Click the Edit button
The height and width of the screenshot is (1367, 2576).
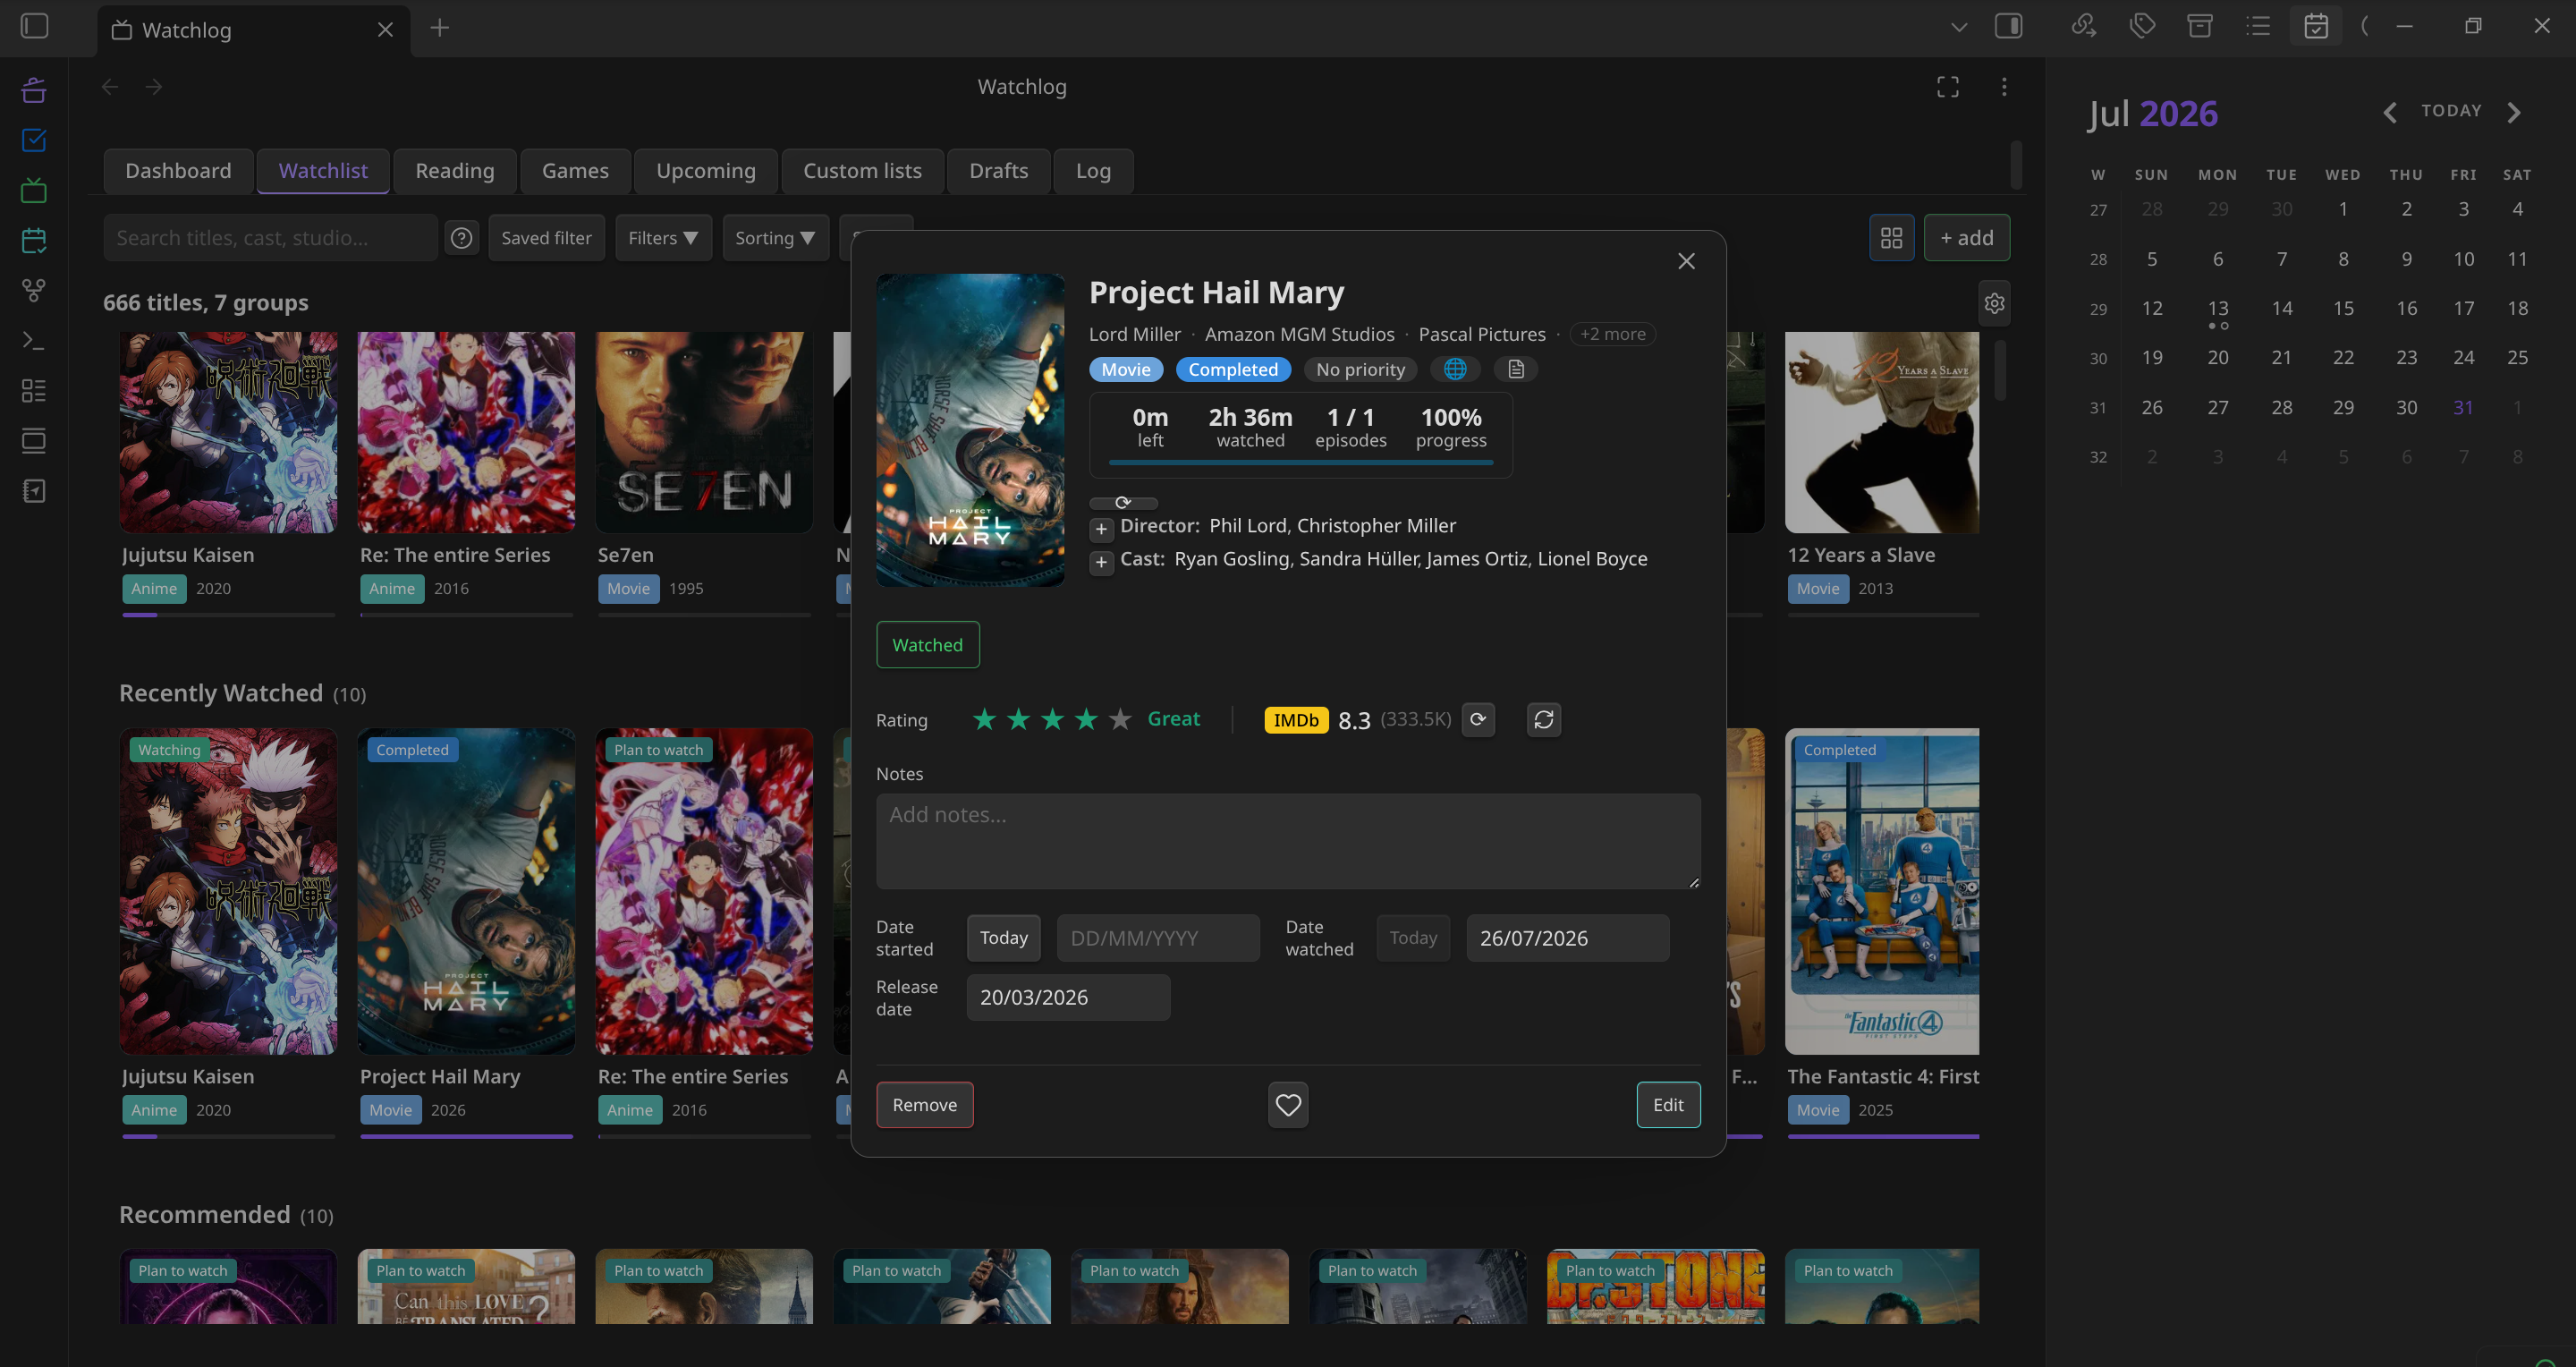[1668, 1105]
